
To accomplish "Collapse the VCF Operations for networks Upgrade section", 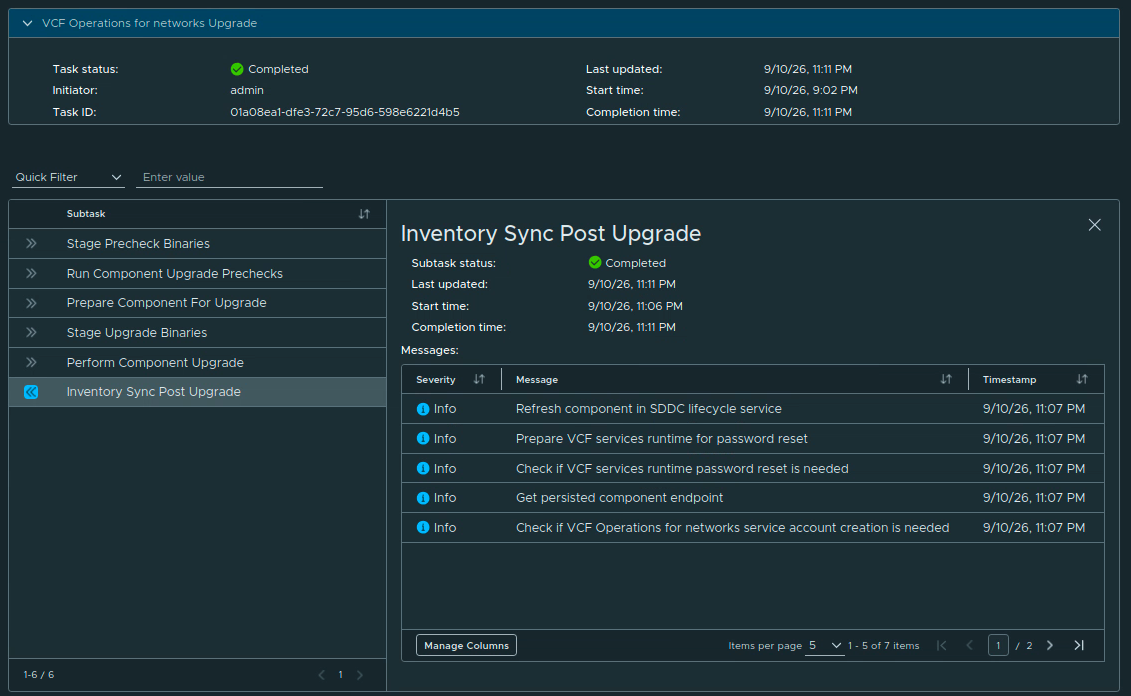I will [27, 23].
